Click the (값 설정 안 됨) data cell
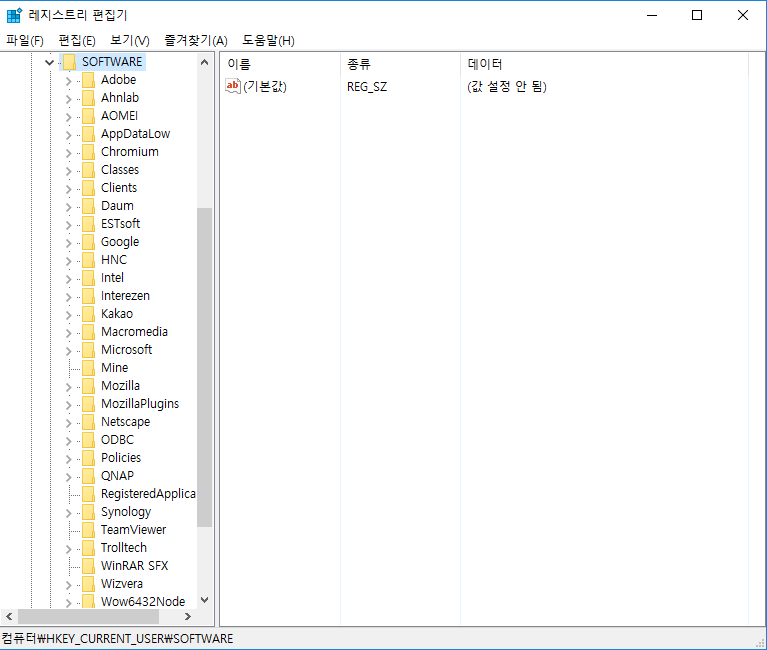767x650 pixels. click(x=507, y=87)
